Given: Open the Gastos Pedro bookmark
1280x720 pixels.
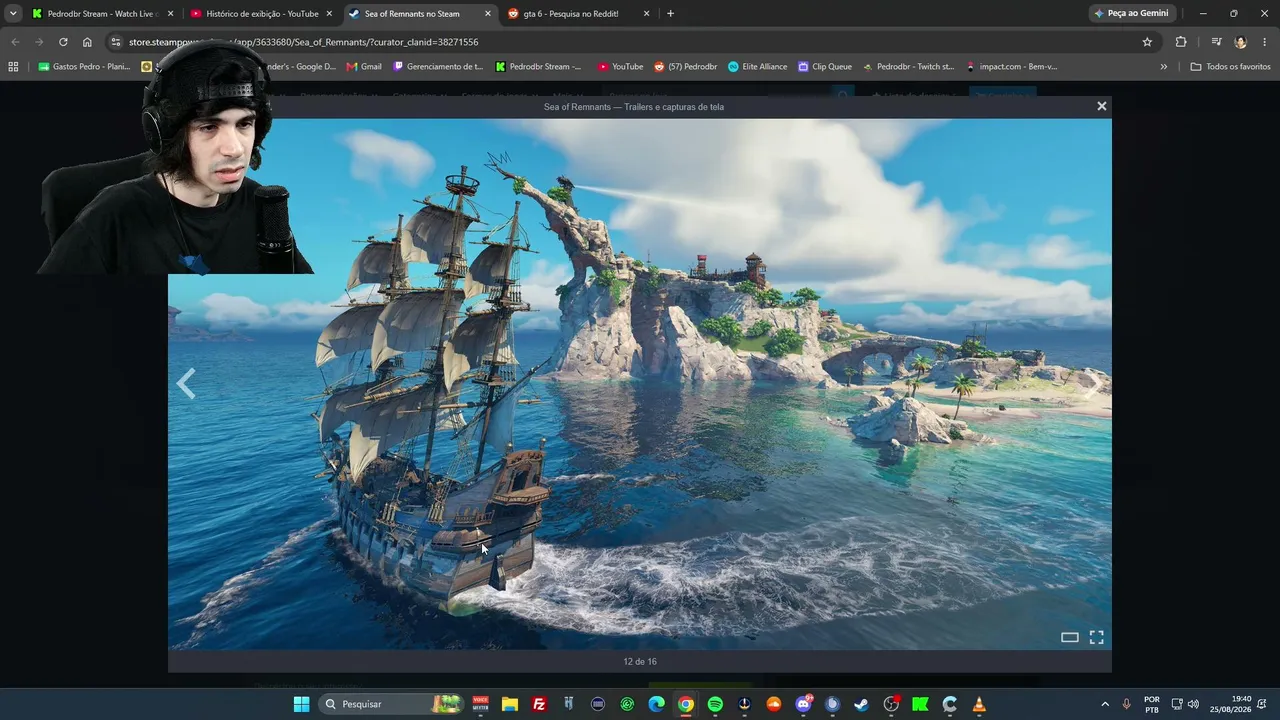Looking at the screenshot, I should [x=84, y=67].
